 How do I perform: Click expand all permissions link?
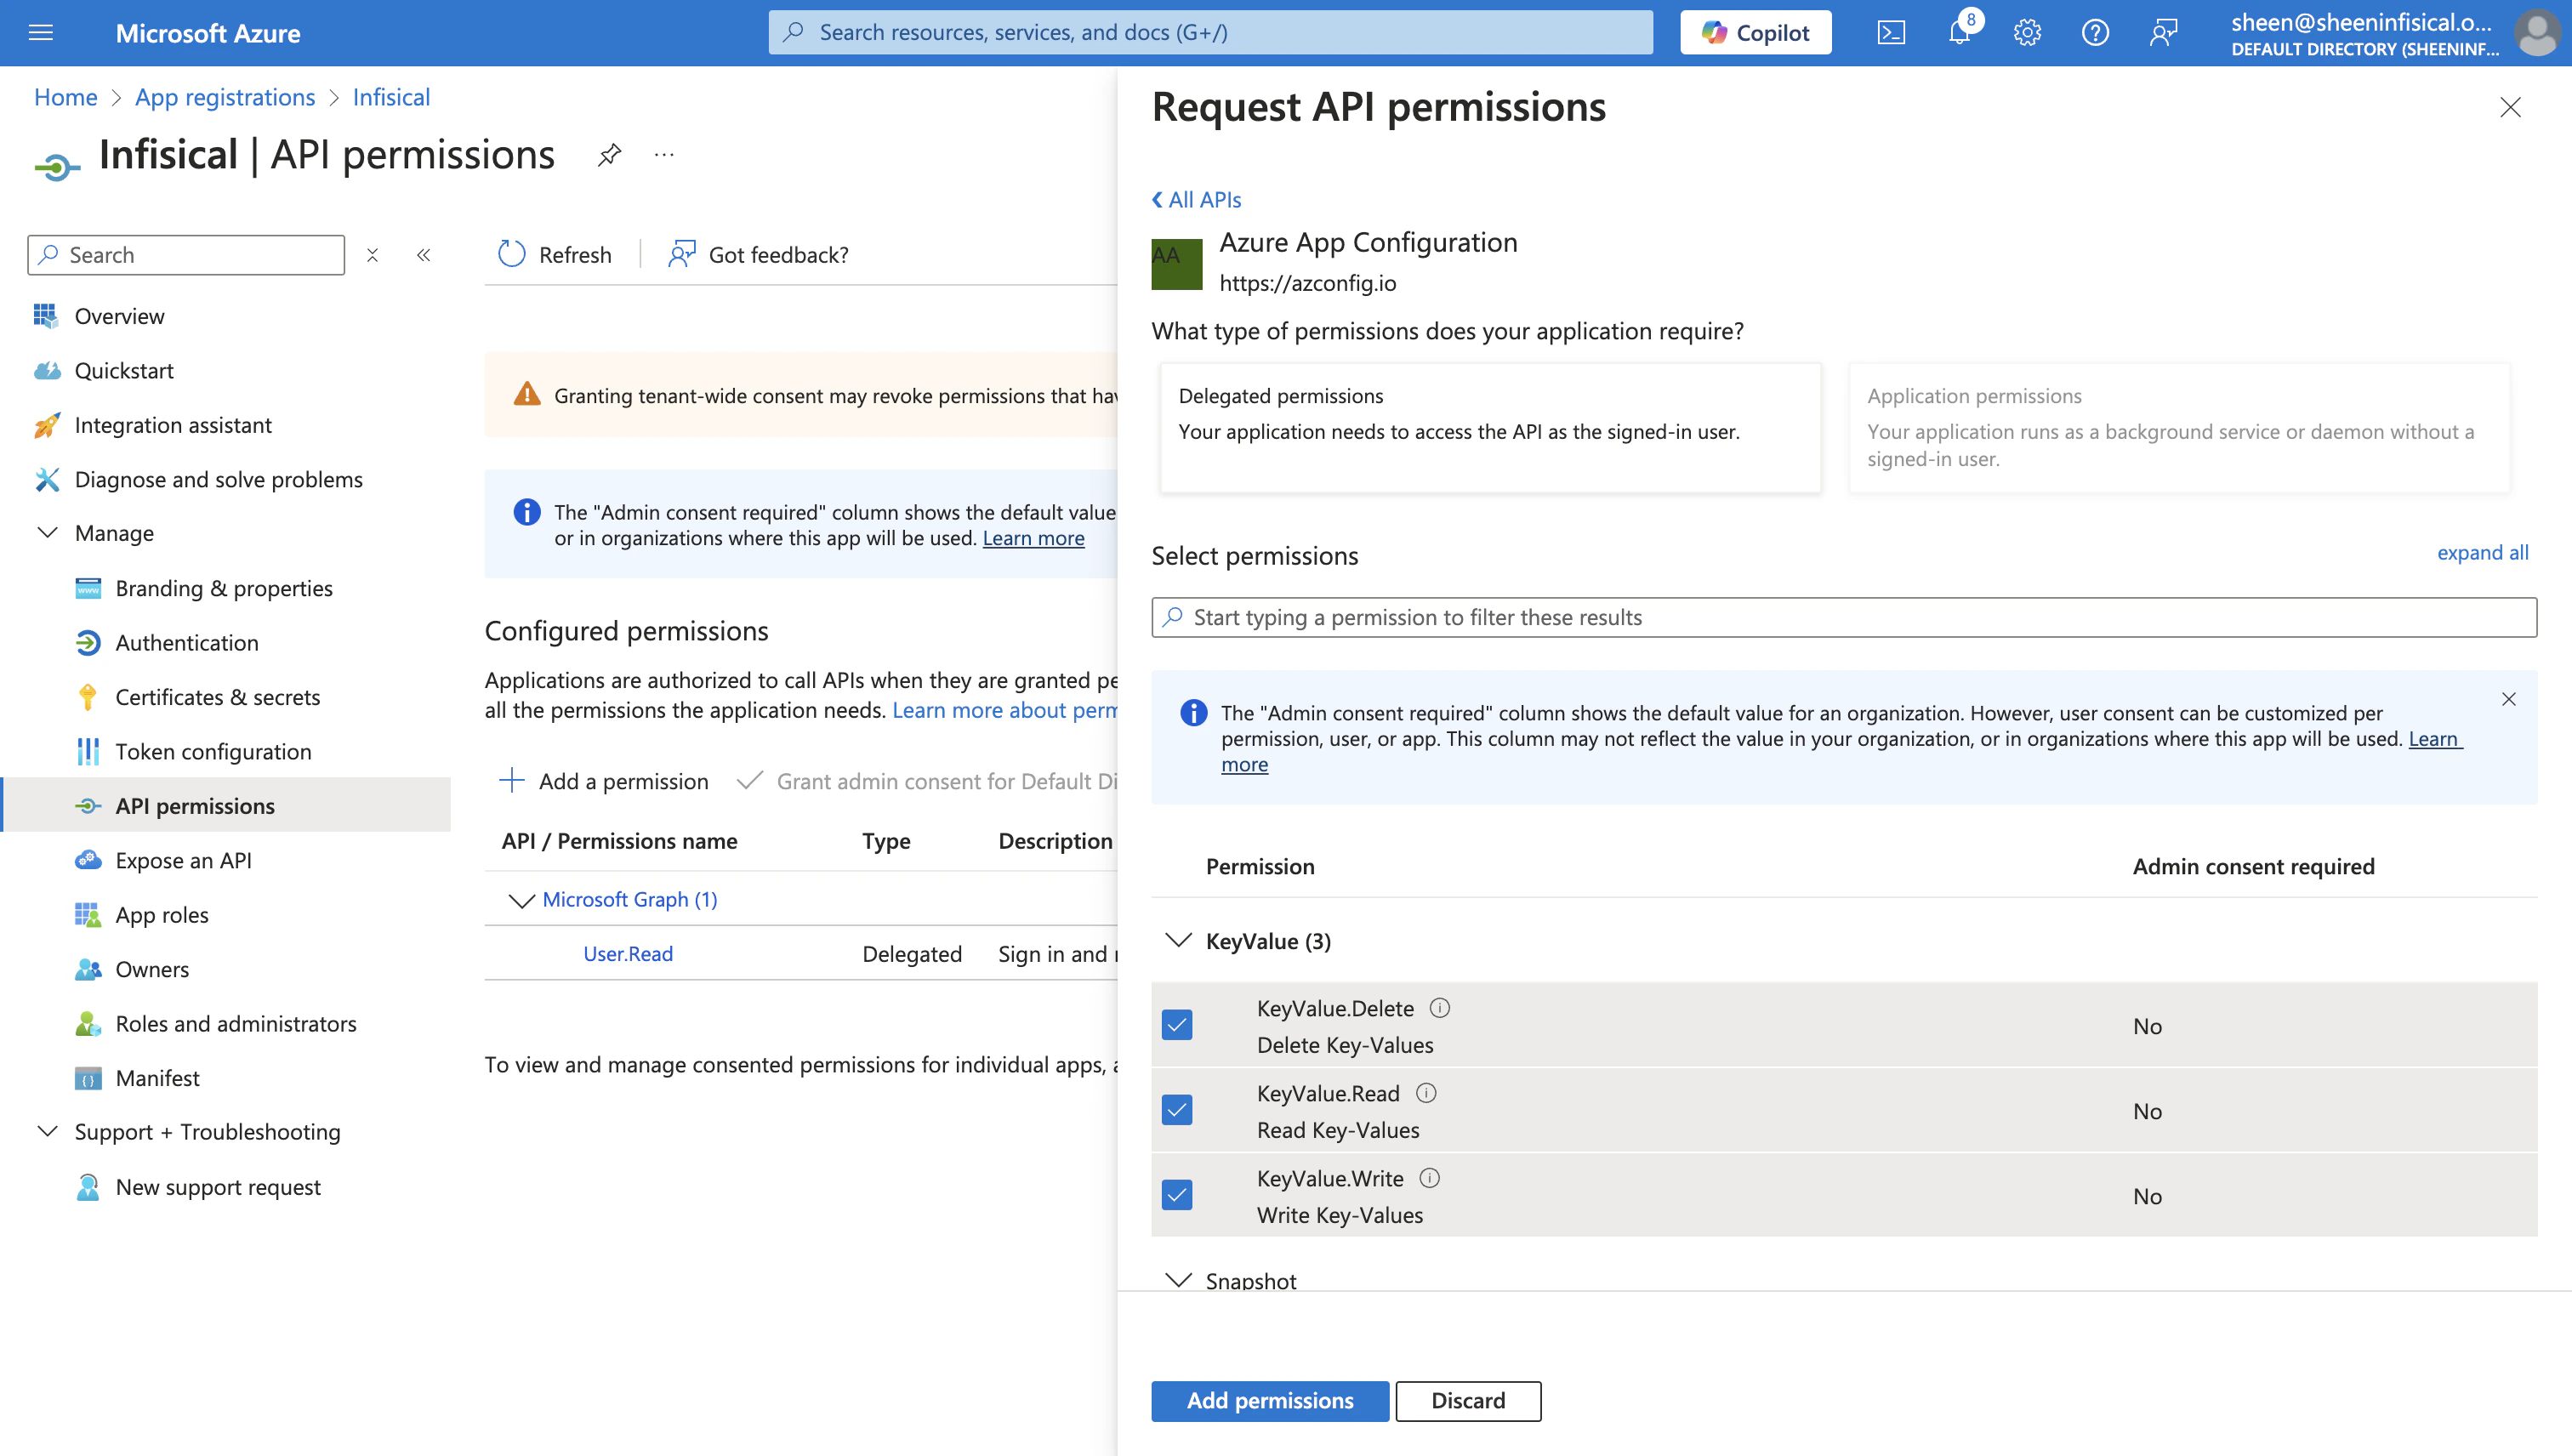[x=2482, y=552]
